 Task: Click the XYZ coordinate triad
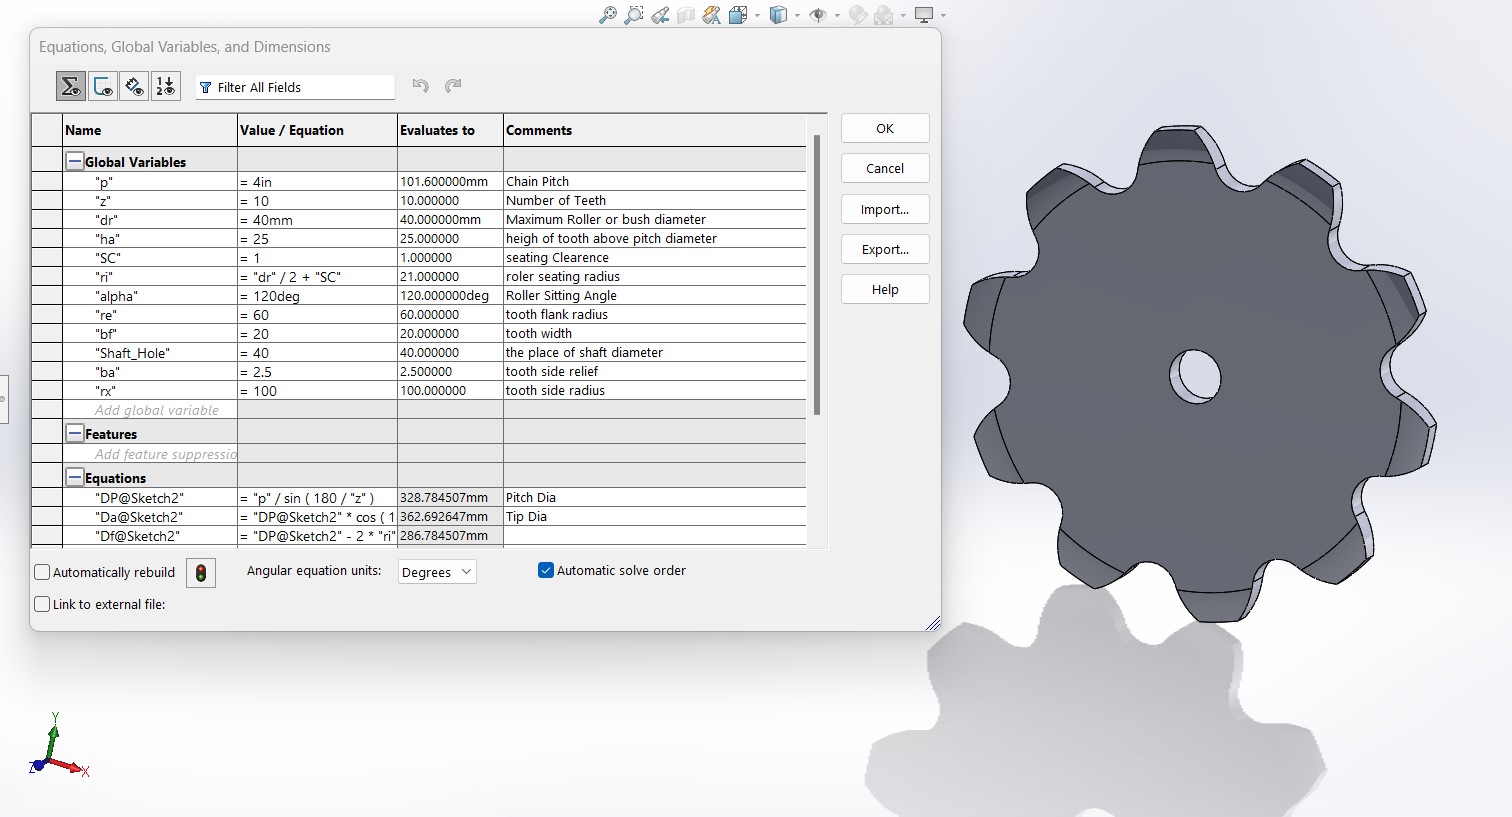pyautogui.click(x=58, y=745)
